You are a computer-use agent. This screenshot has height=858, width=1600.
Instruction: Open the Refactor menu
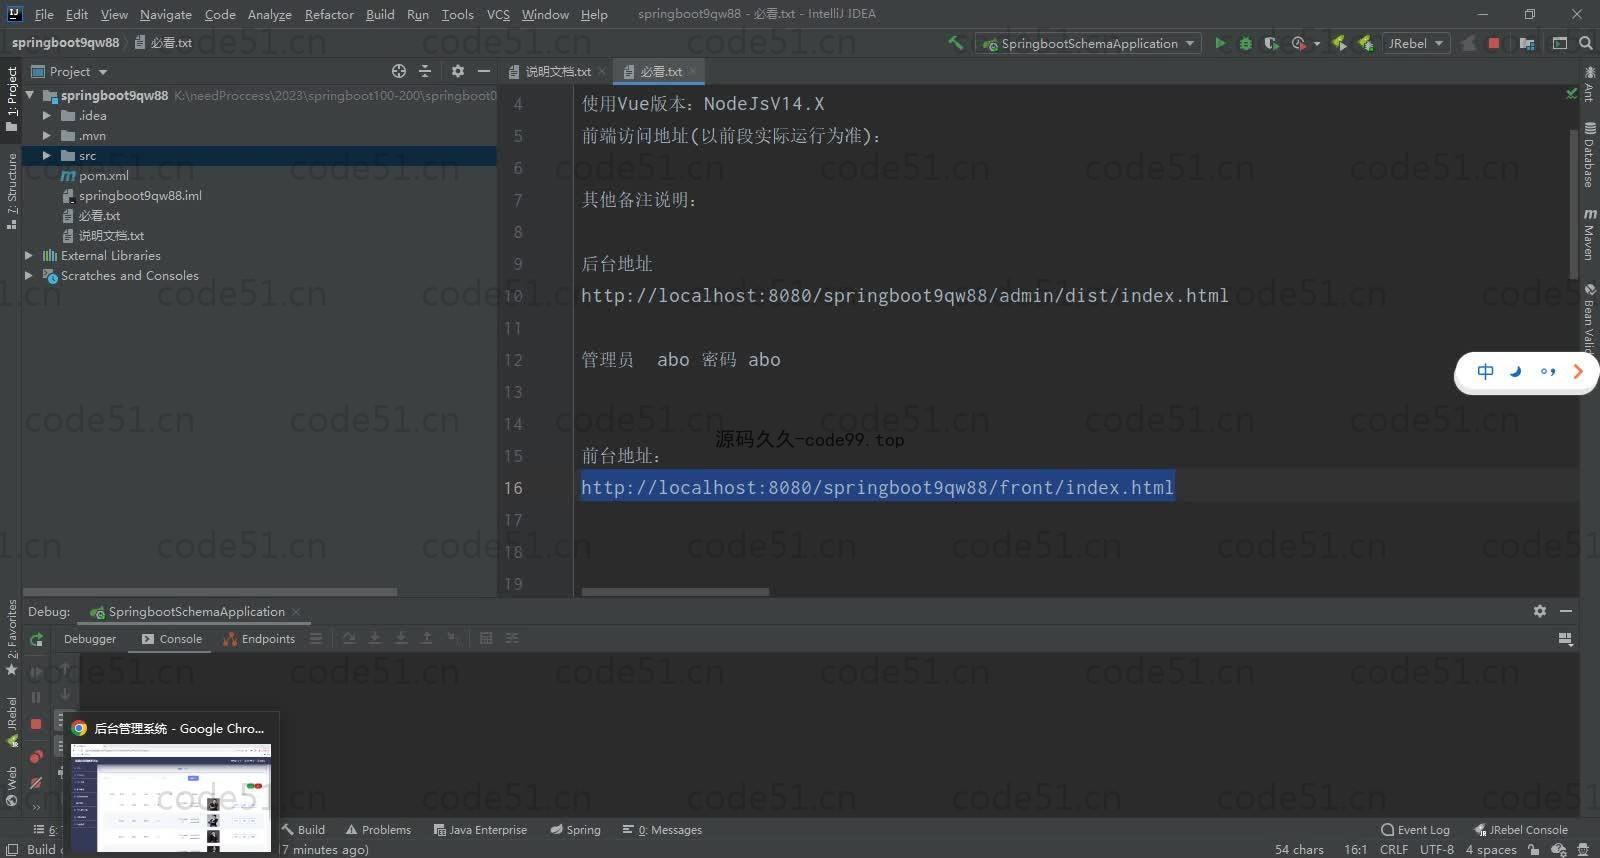(329, 14)
